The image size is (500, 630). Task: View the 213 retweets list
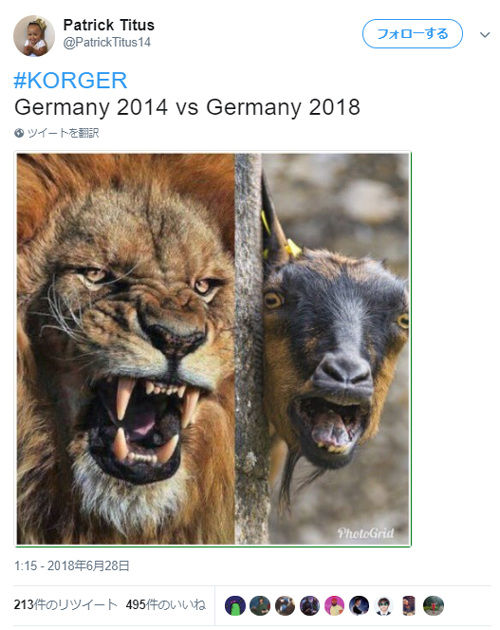click(x=66, y=605)
